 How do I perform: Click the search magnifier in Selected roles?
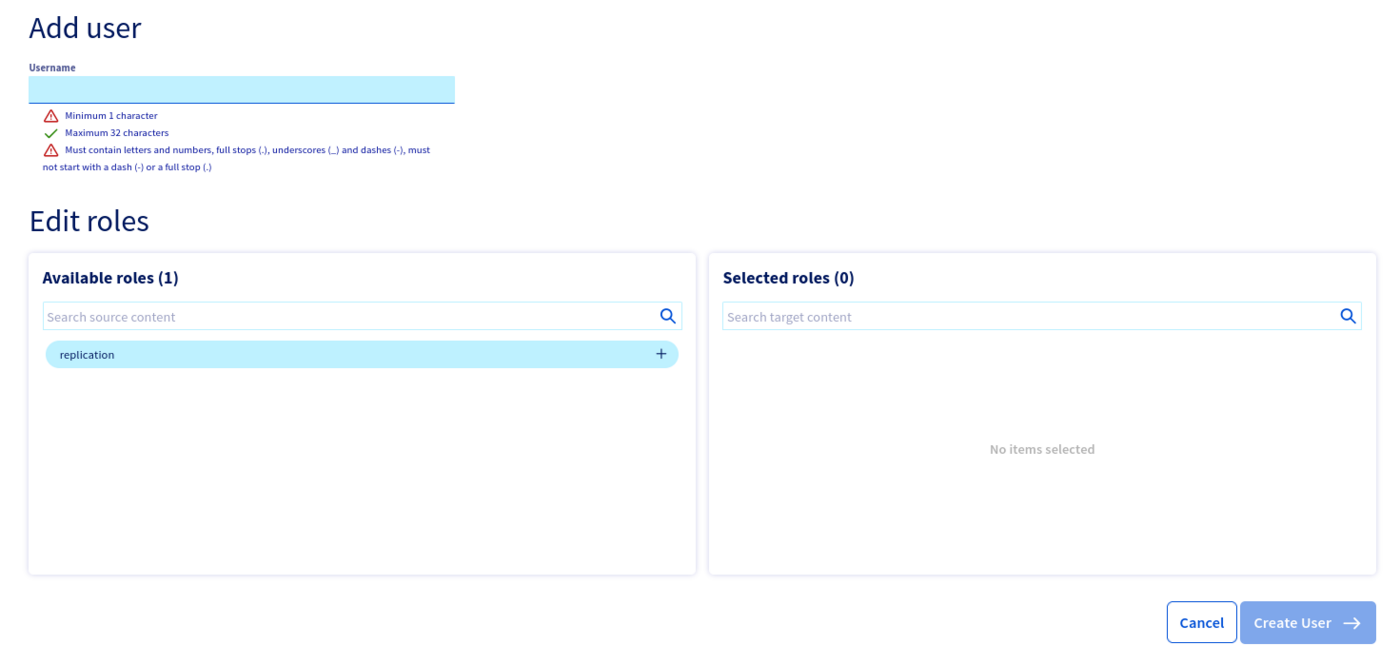pyautogui.click(x=1348, y=316)
